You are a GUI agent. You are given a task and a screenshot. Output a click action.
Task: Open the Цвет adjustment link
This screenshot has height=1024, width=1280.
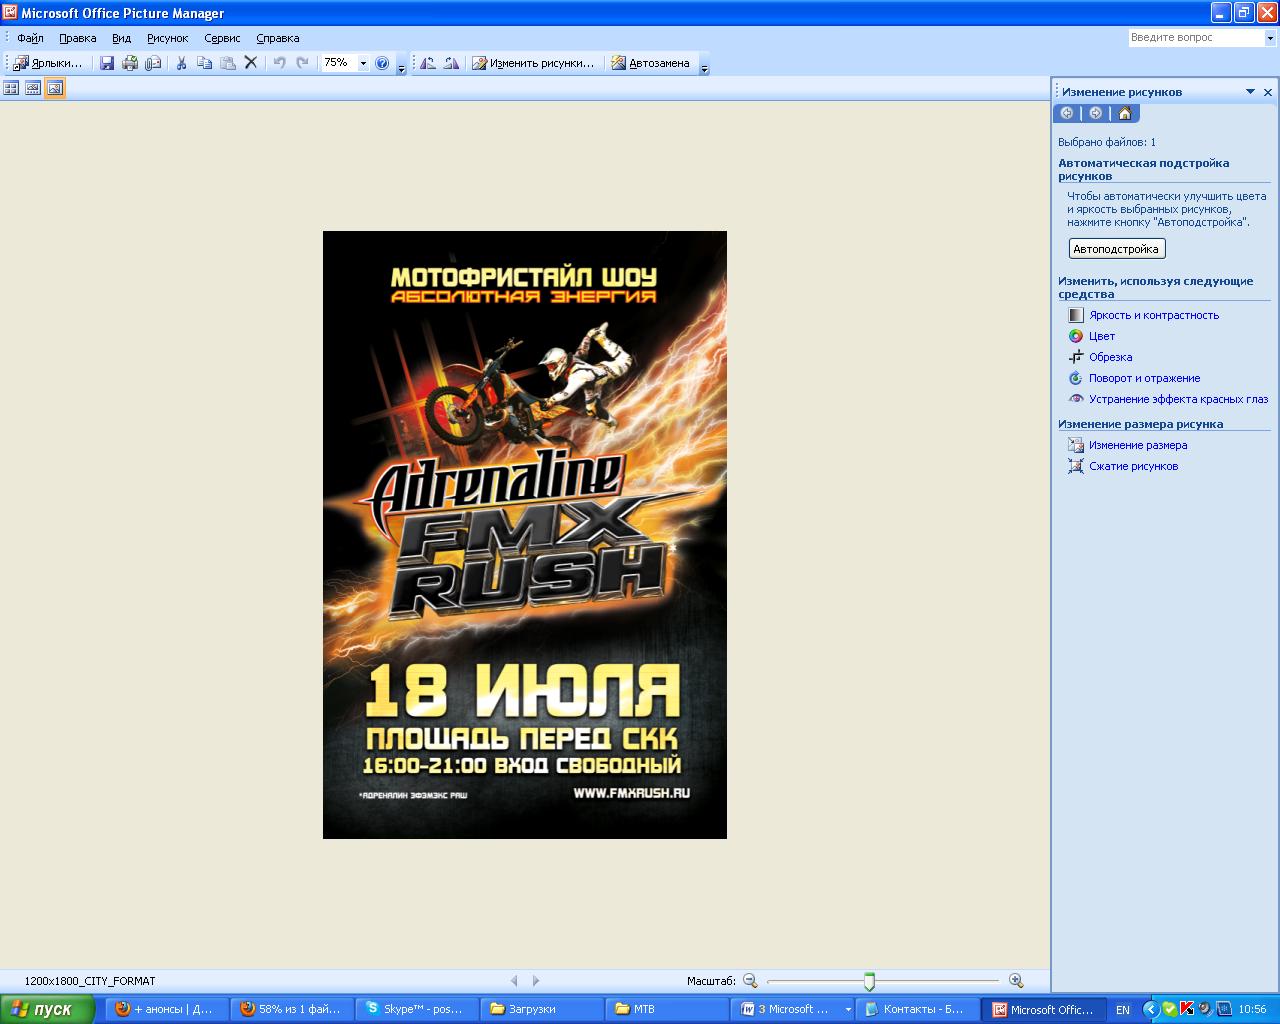tap(1102, 336)
